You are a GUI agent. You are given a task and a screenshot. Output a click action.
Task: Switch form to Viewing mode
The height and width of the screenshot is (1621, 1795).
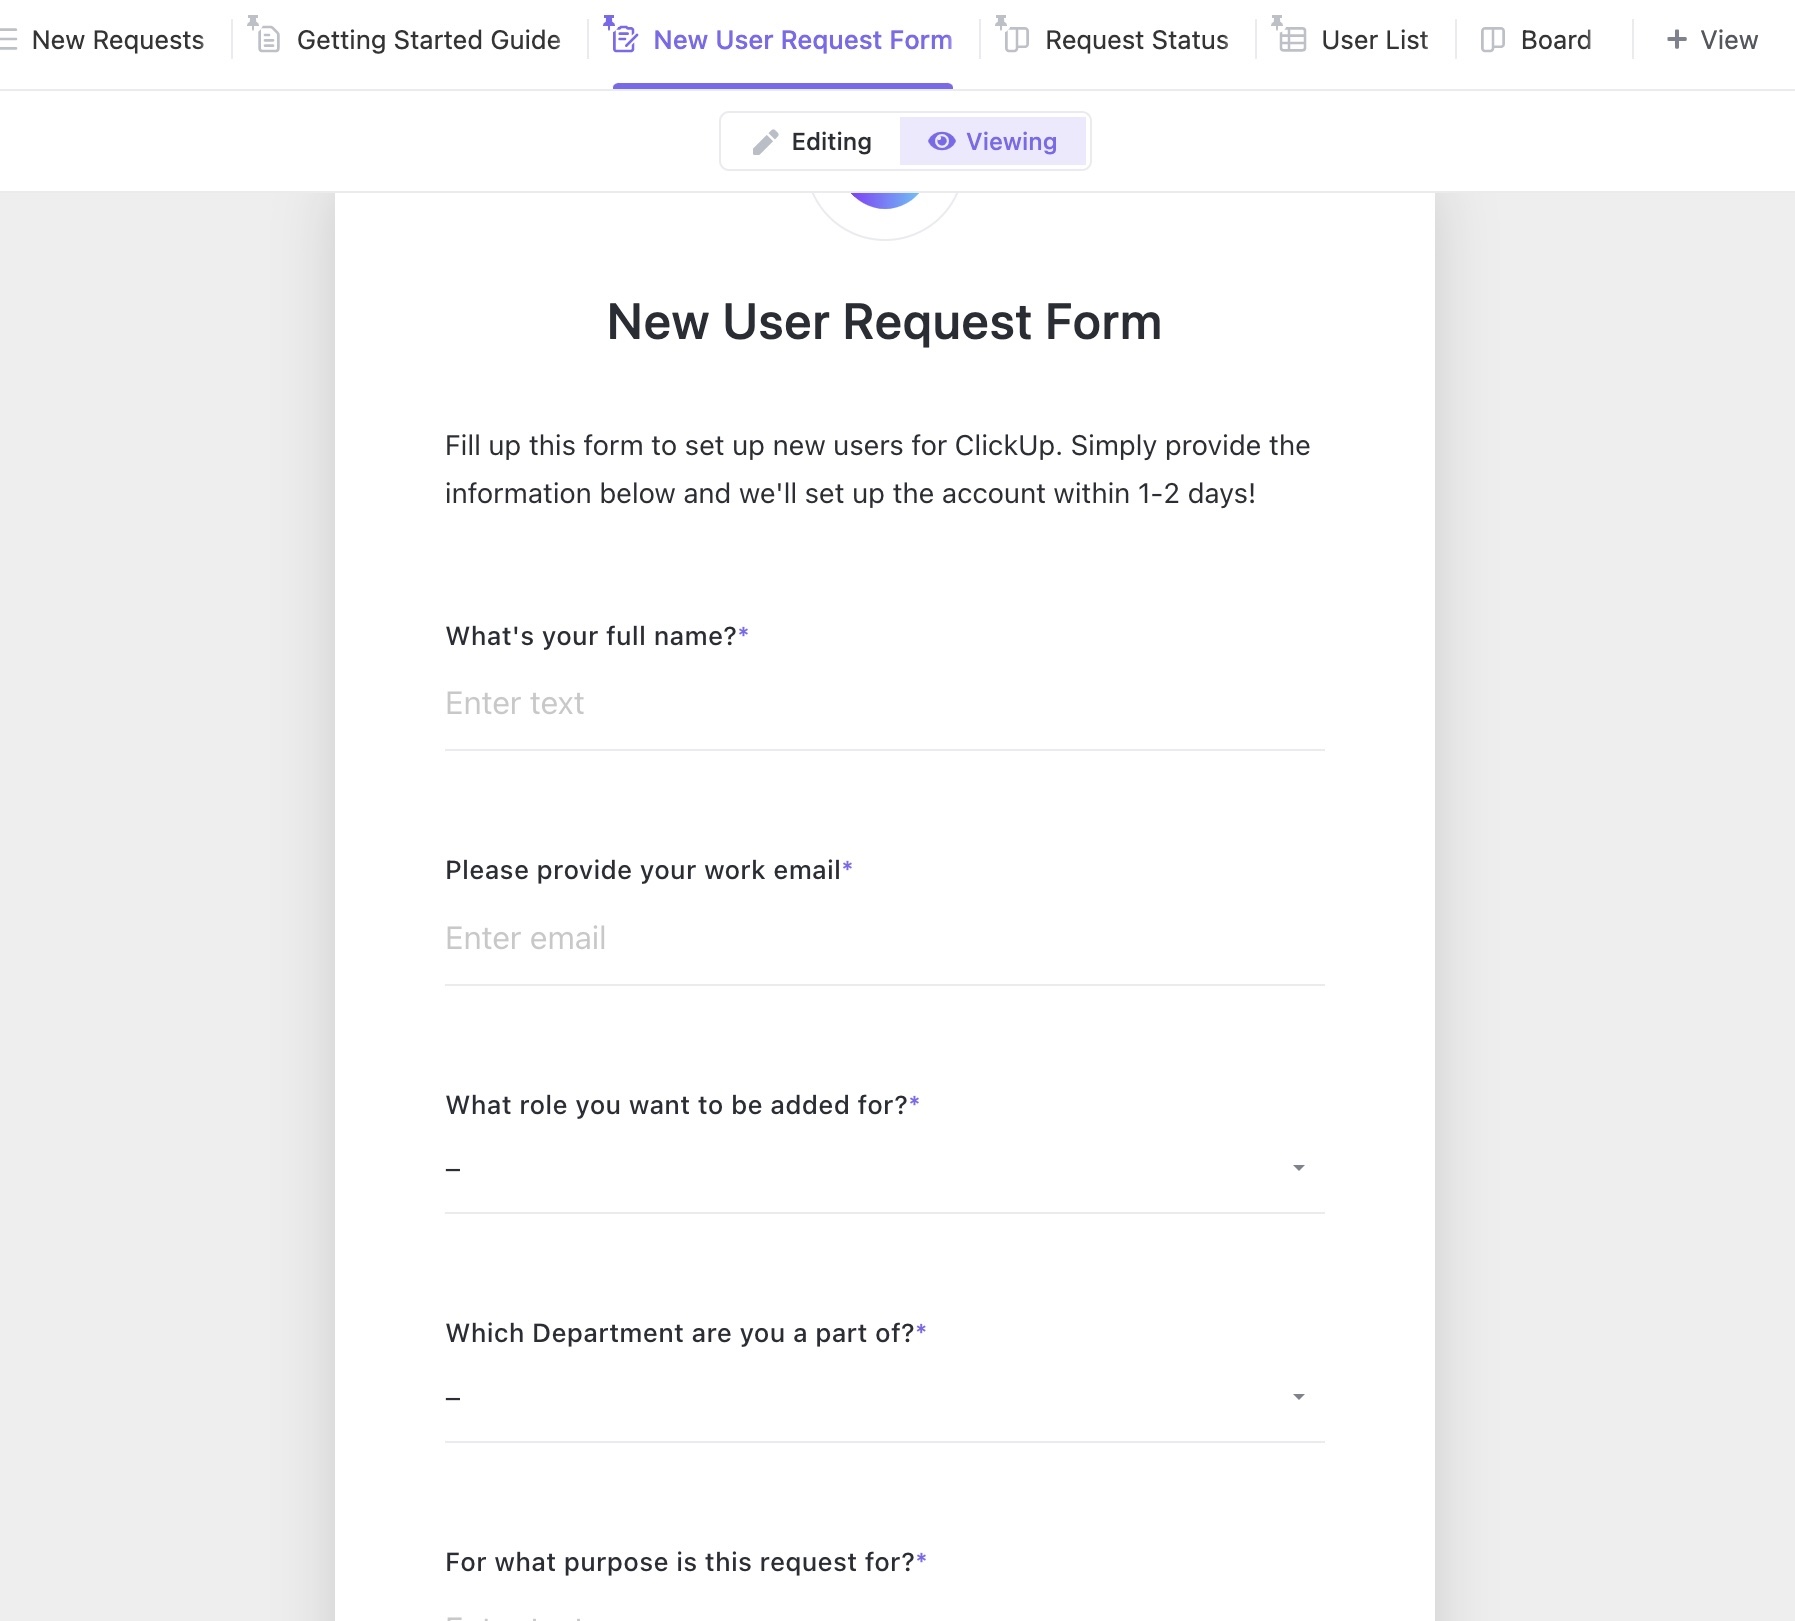point(992,142)
